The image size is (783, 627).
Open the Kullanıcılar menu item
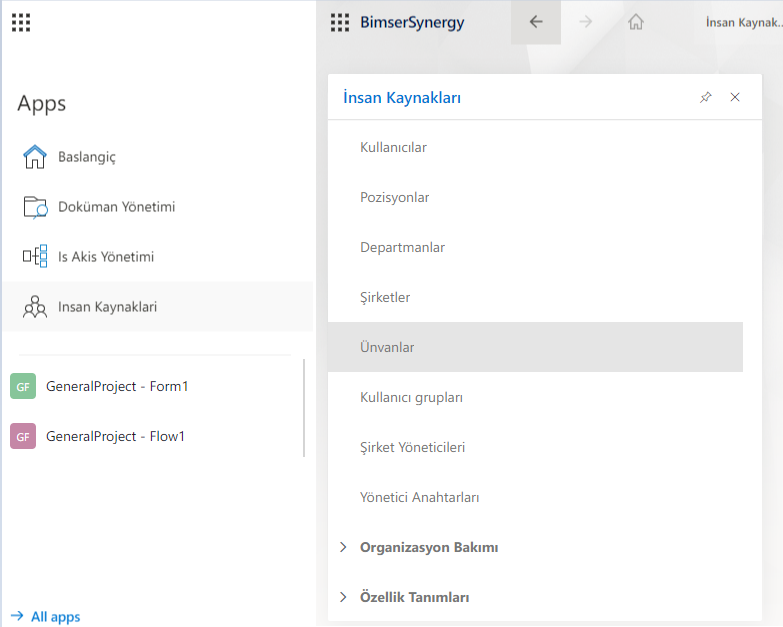click(393, 147)
